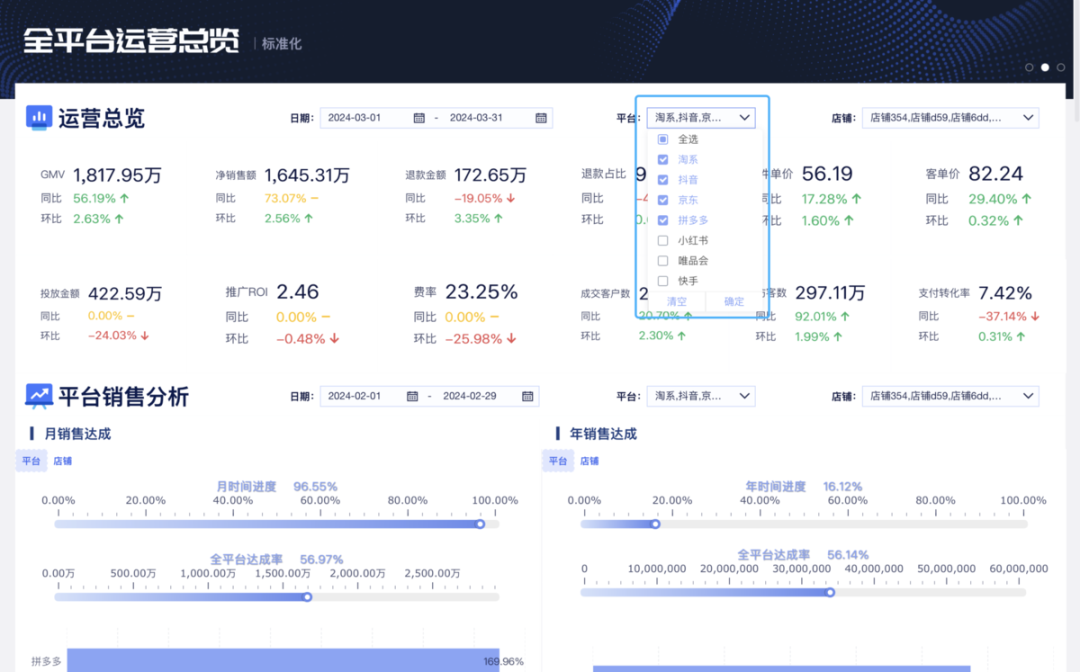Click 确定 to confirm platform selection
The height and width of the screenshot is (672, 1080).
pyautogui.click(x=733, y=301)
